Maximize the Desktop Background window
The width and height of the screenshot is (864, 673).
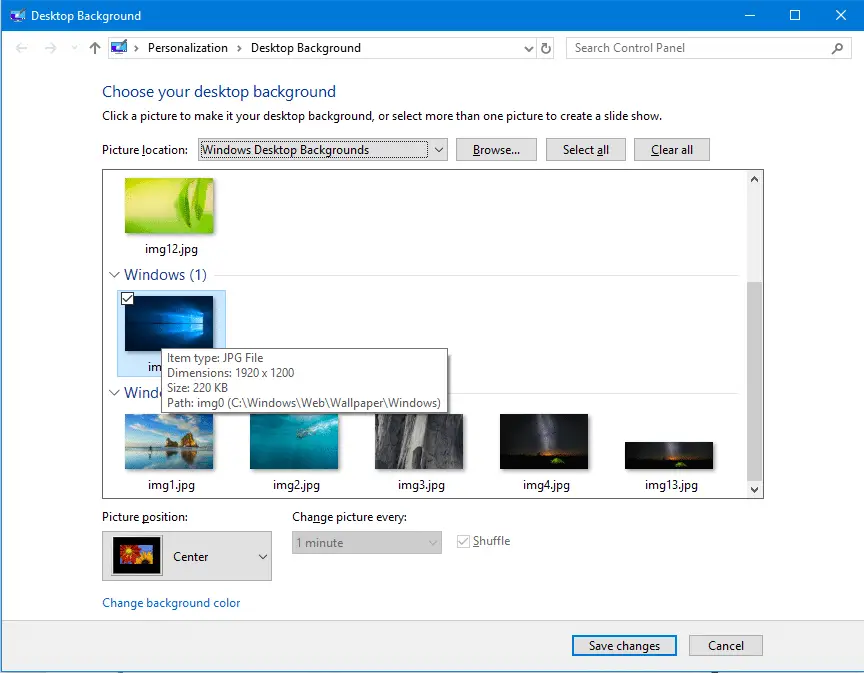pyautogui.click(x=795, y=15)
